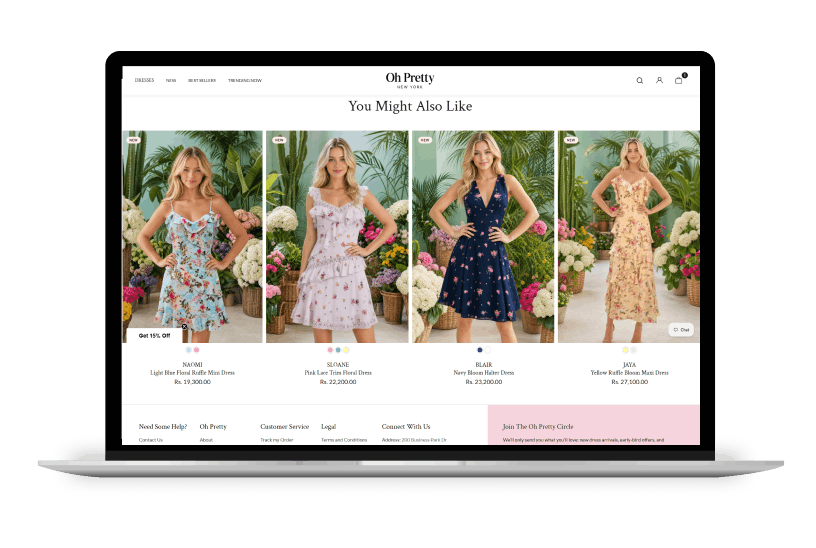Select Jaya yellow color swatch
This screenshot has height=548, width=816.
(x=626, y=350)
